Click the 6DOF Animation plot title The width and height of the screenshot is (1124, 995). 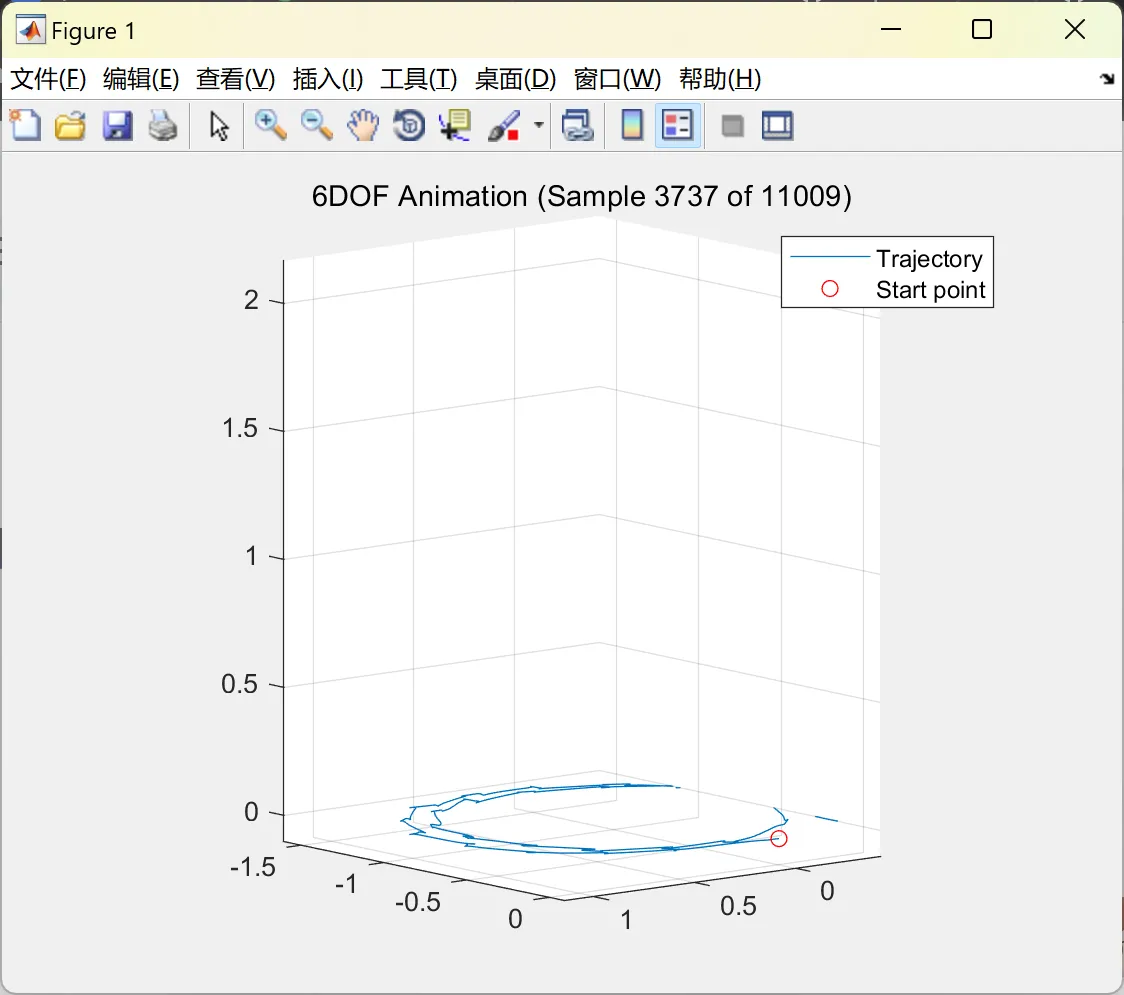click(581, 196)
